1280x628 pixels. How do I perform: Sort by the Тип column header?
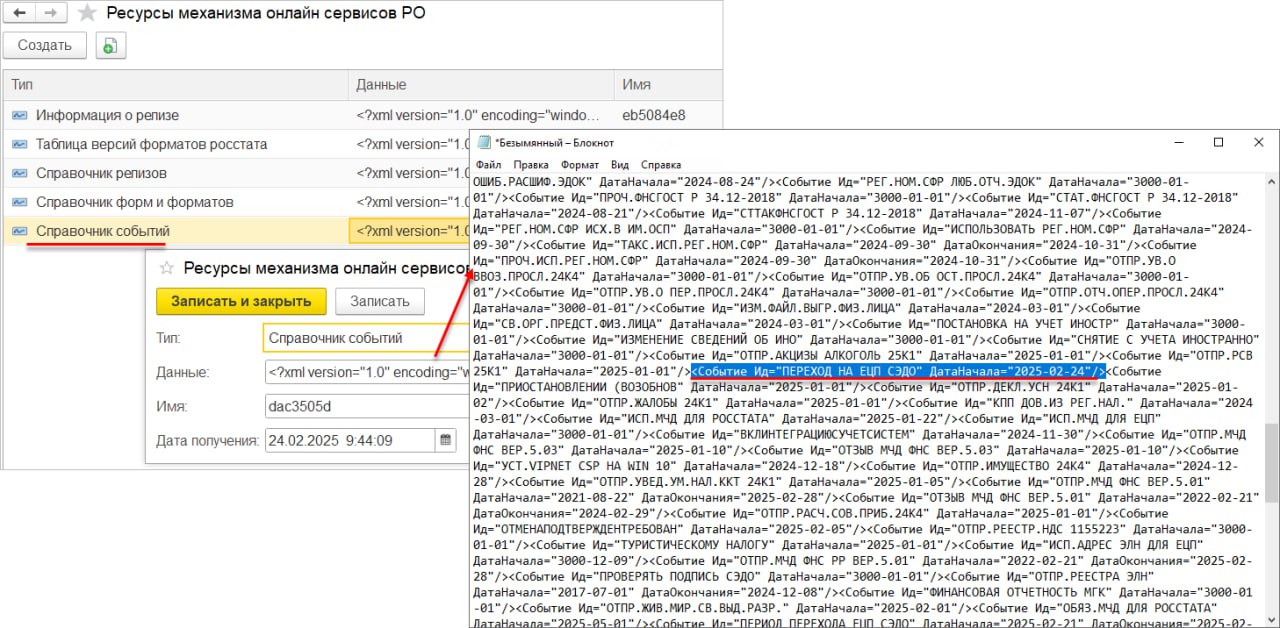tap(175, 85)
